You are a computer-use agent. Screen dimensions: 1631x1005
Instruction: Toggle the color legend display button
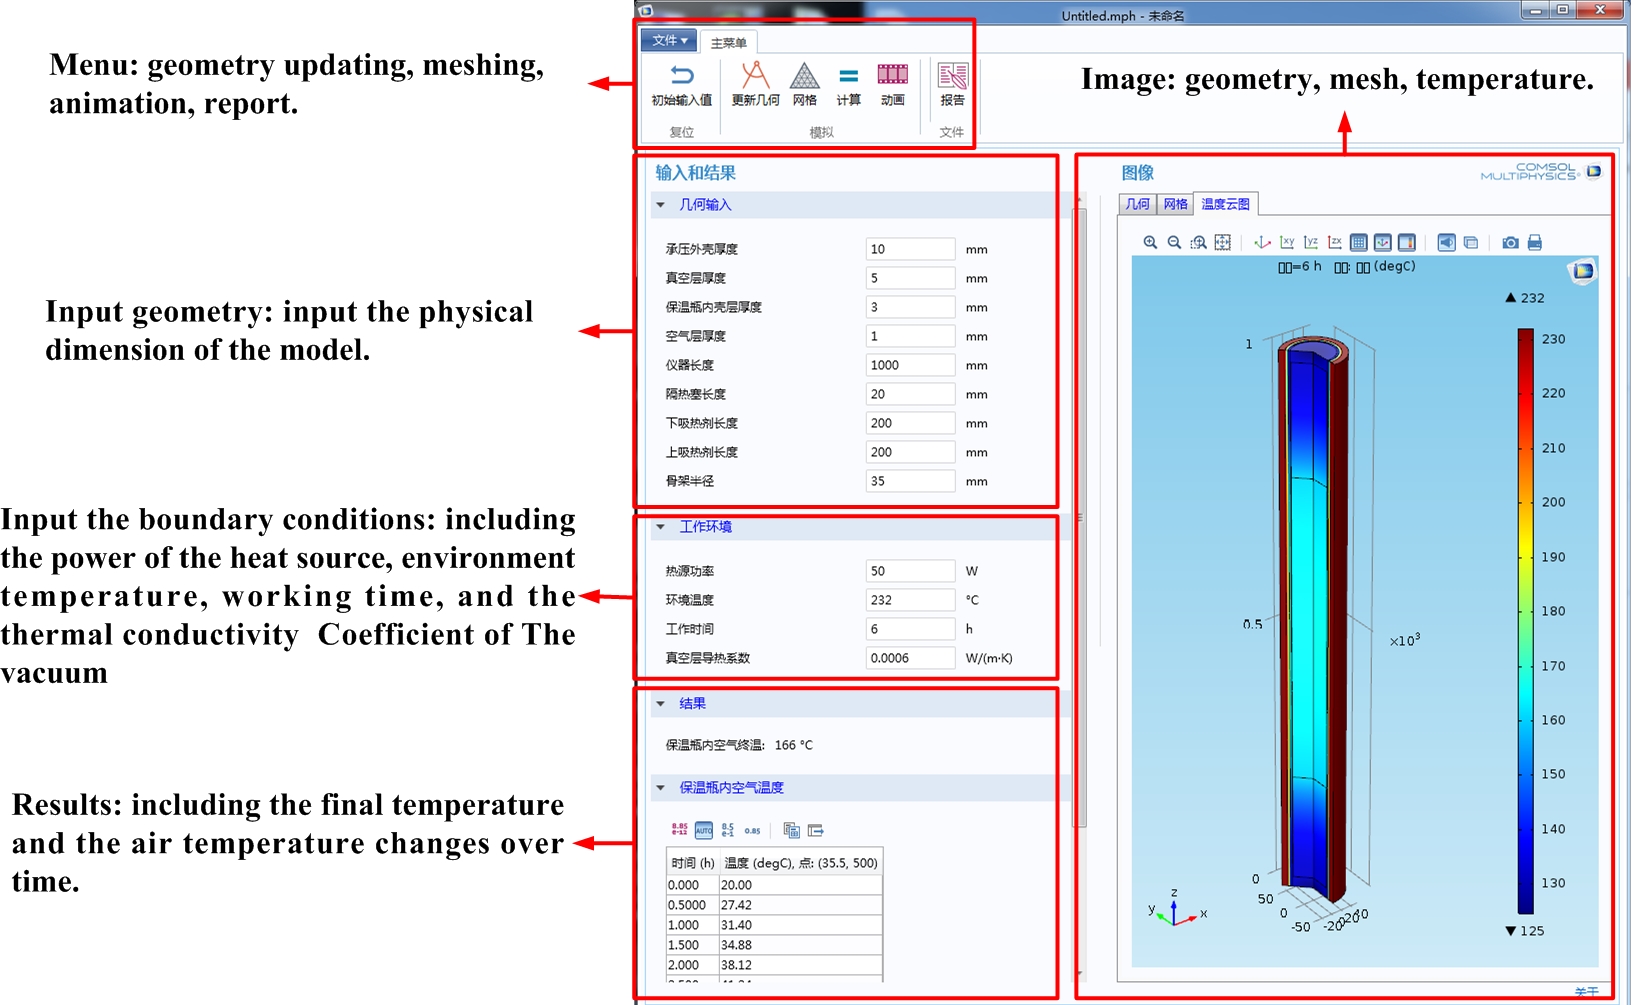pyautogui.click(x=1406, y=242)
